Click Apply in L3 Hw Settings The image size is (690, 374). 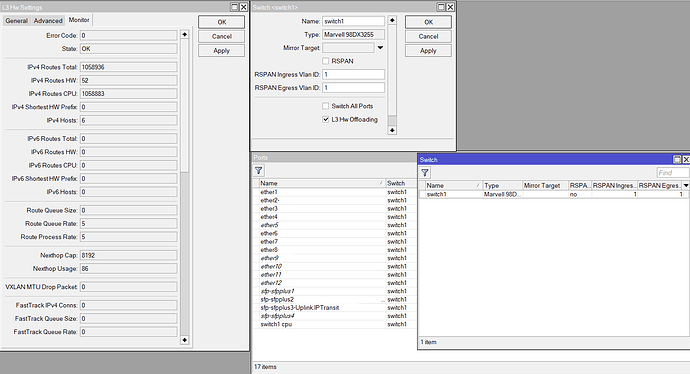pos(221,51)
